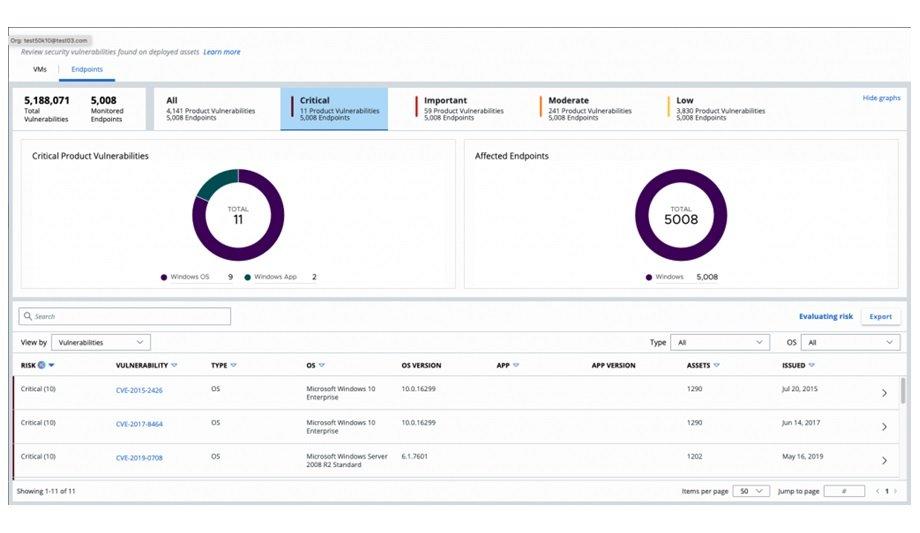Open the Type filter dropdown

719,342
